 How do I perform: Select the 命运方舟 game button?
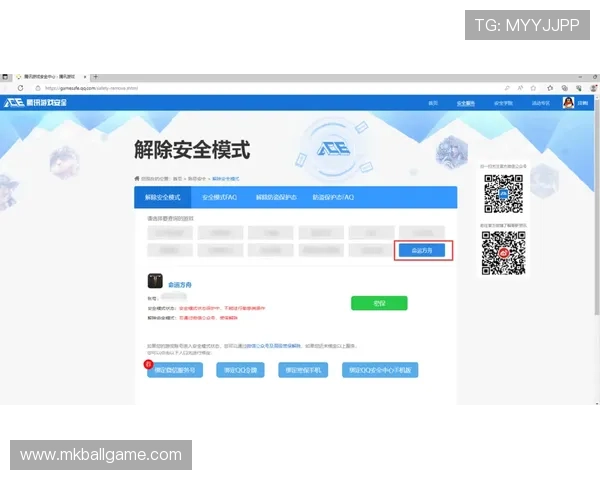click(x=422, y=250)
